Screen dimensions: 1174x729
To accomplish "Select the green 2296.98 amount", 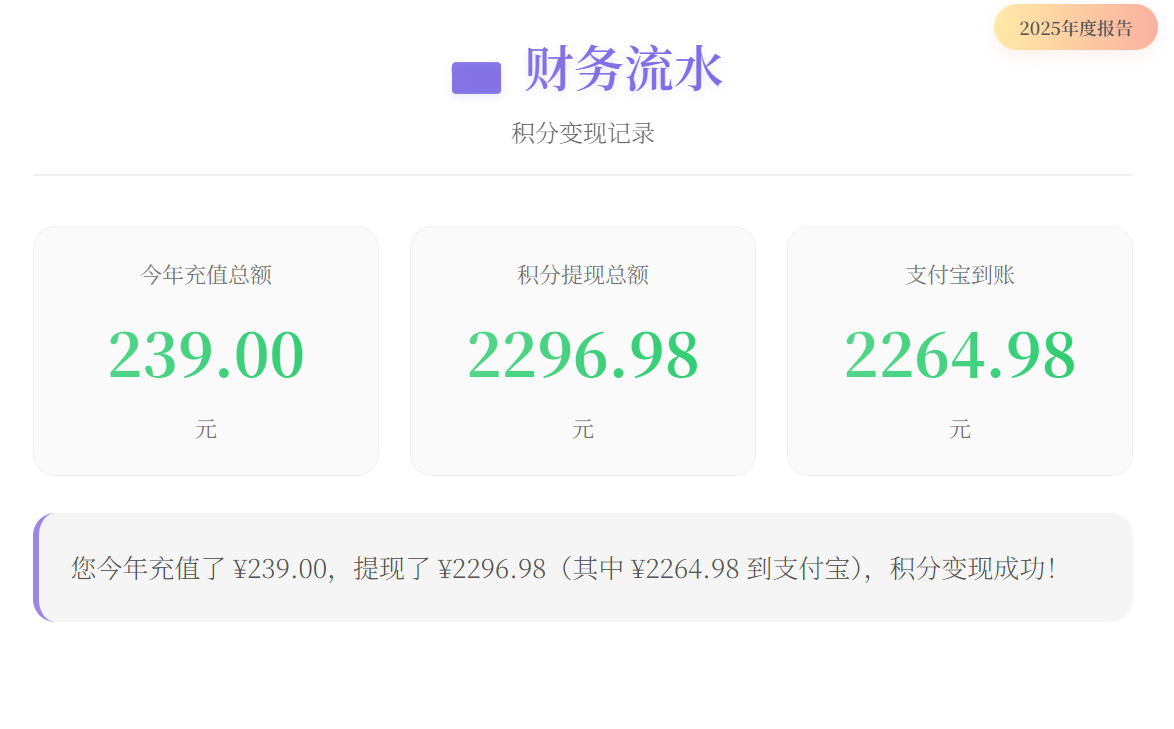I will [x=583, y=355].
